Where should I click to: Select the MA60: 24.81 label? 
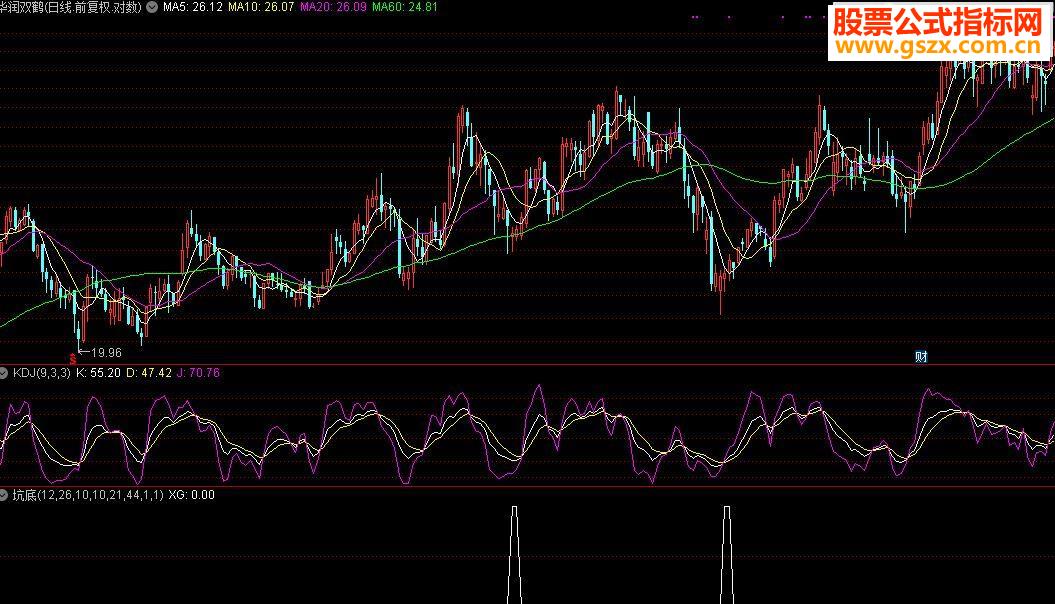(405, 7)
